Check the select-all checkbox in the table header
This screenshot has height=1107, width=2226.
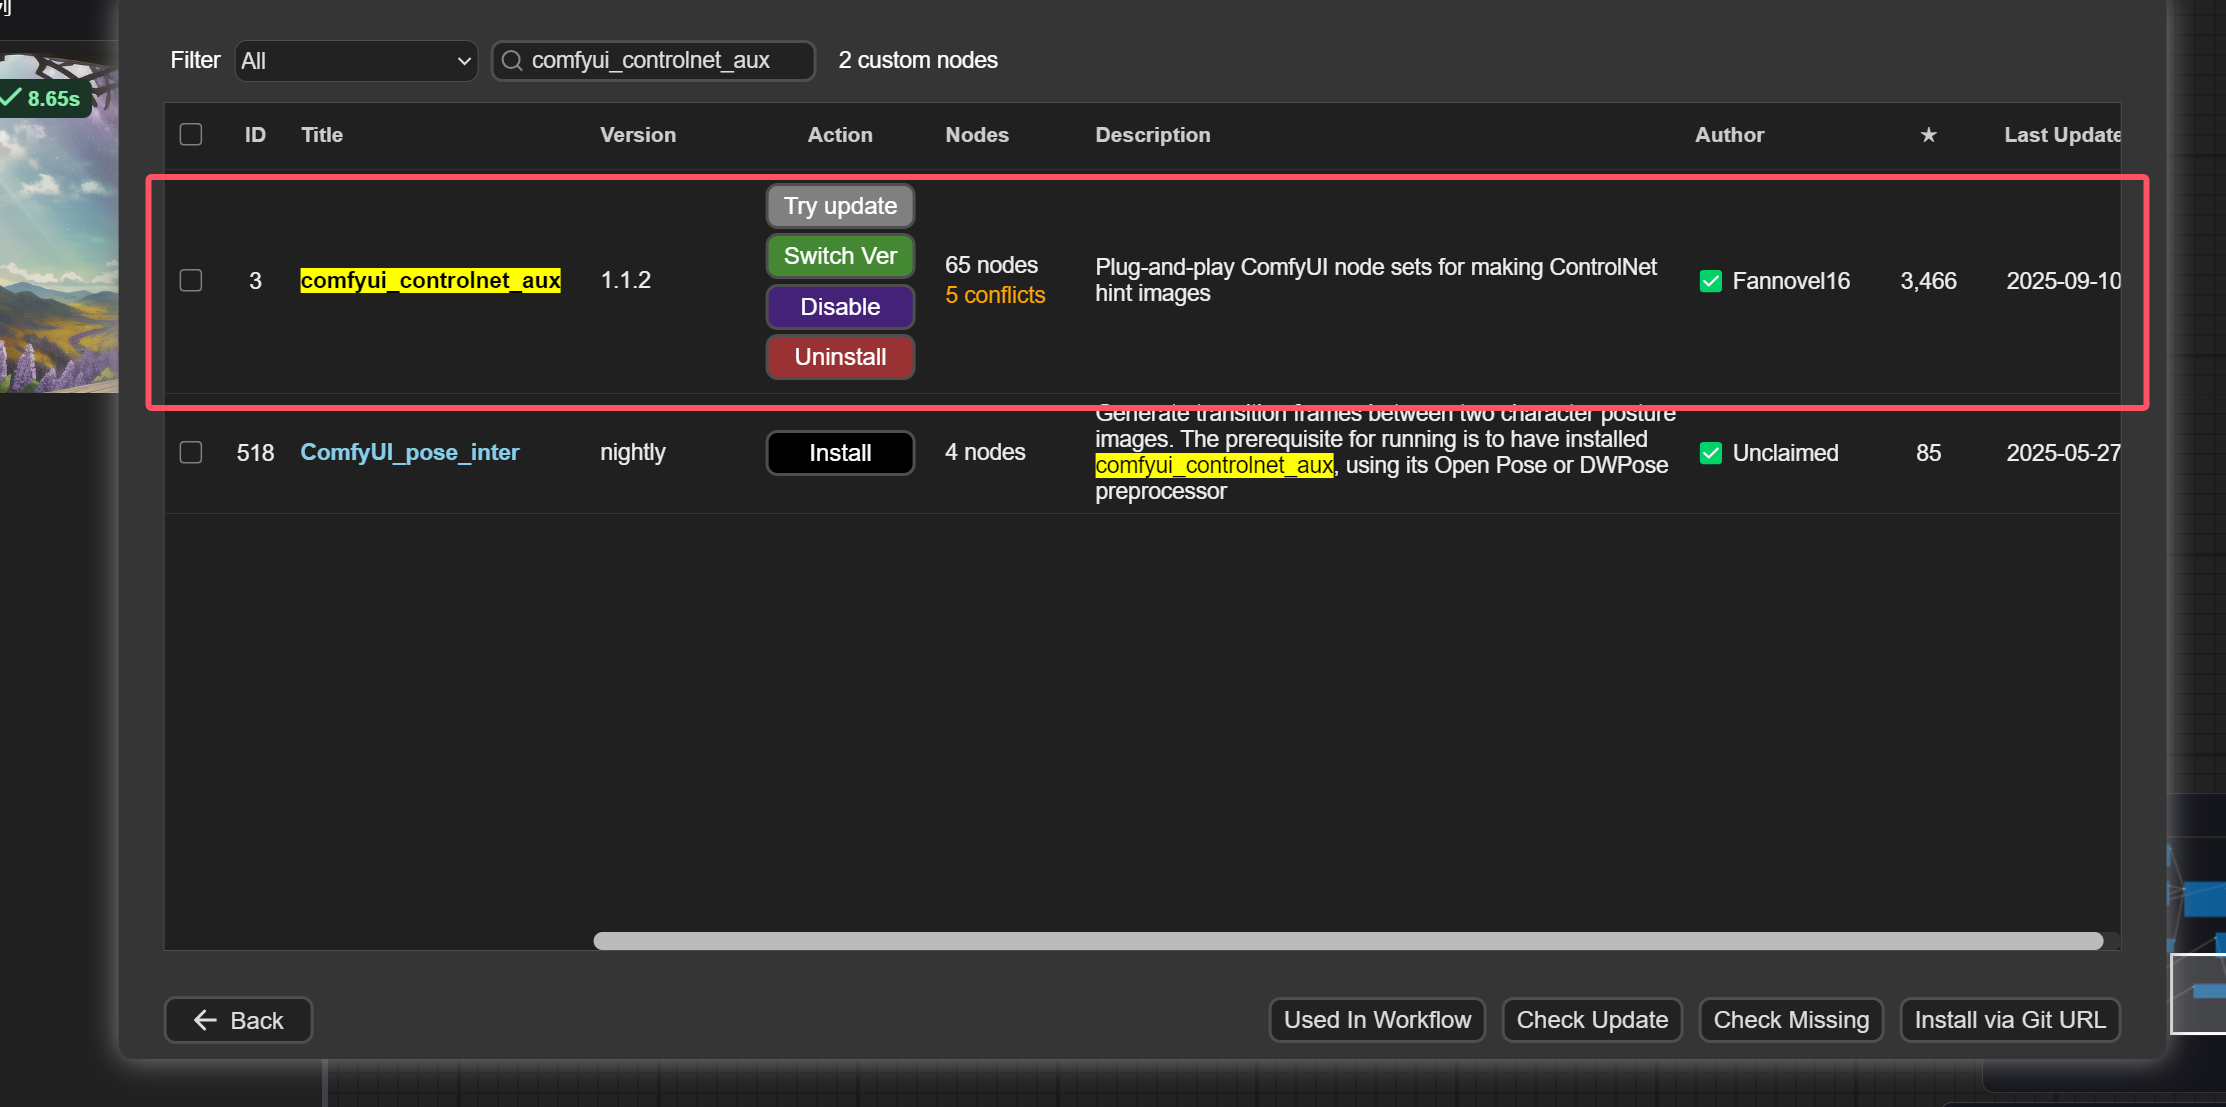coord(190,133)
